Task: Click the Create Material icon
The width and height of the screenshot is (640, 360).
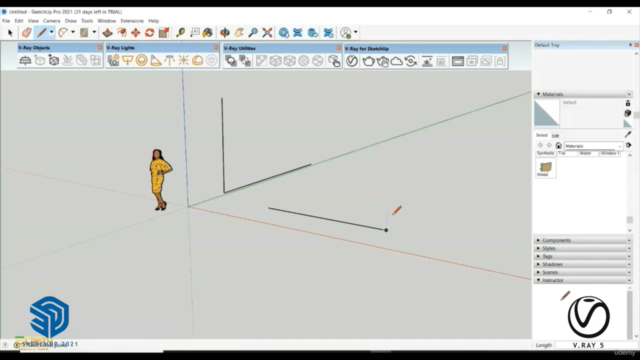Action: (x=628, y=113)
